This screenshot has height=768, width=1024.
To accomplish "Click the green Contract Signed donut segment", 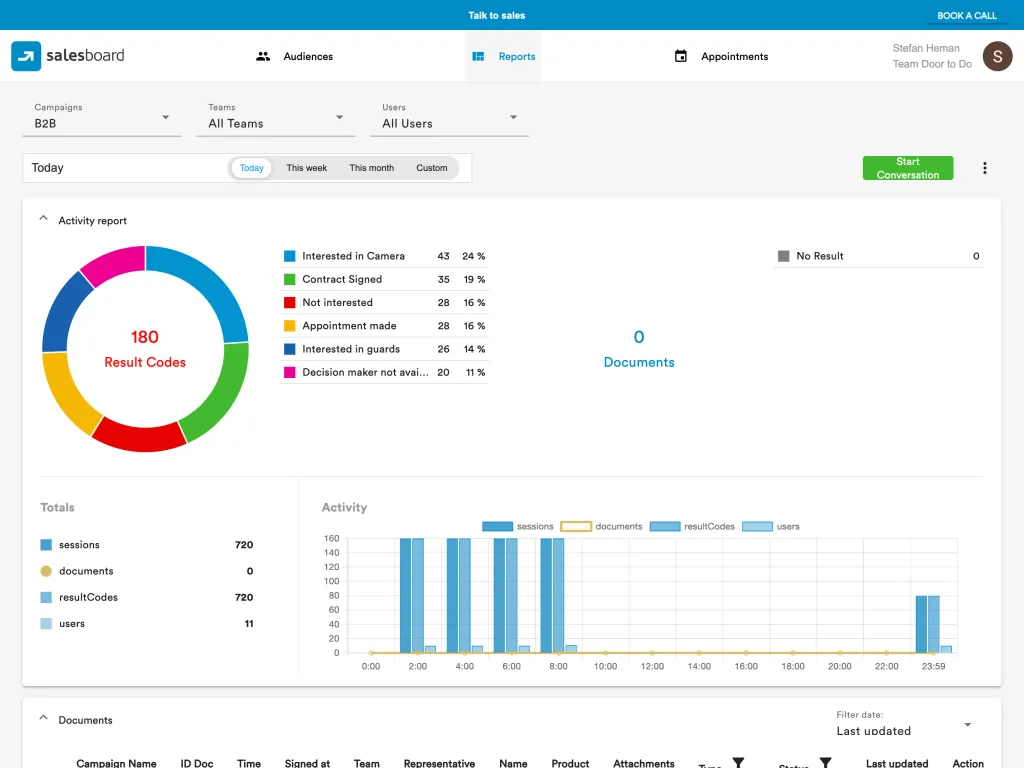I will coord(225,397).
